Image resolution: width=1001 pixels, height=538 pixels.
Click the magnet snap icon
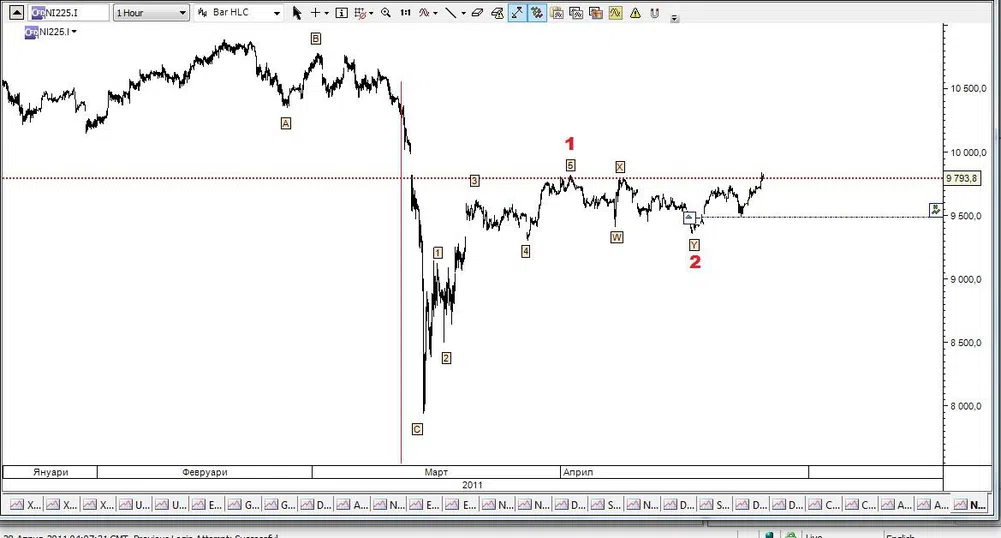656,13
